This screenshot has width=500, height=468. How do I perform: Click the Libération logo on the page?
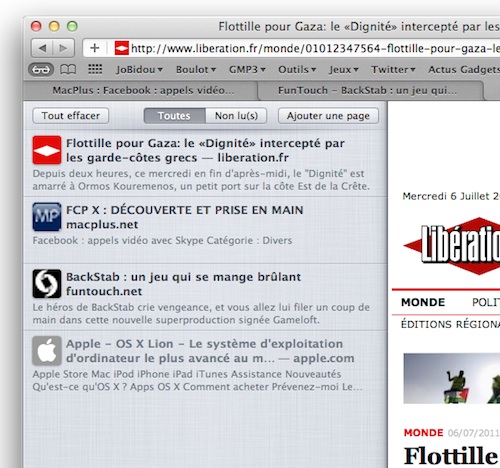click(x=452, y=246)
